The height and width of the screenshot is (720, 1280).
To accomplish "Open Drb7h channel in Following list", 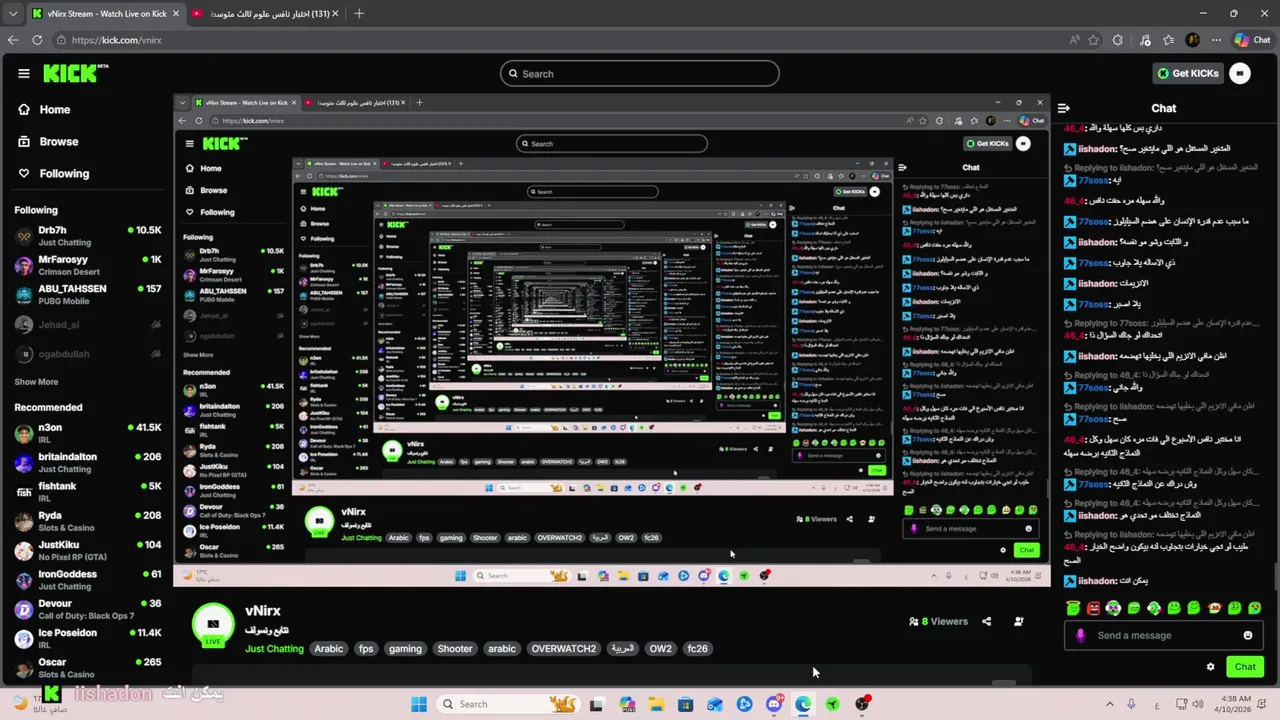I will tap(87, 235).
